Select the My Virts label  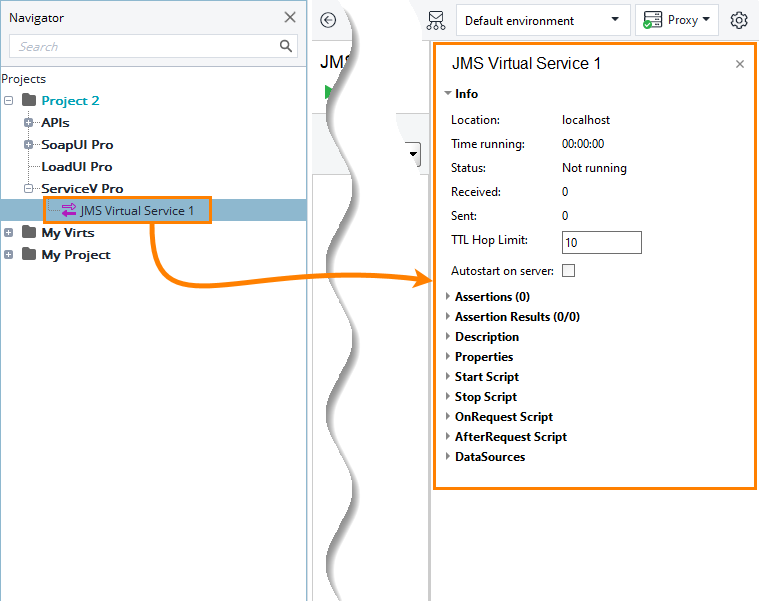tap(68, 233)
